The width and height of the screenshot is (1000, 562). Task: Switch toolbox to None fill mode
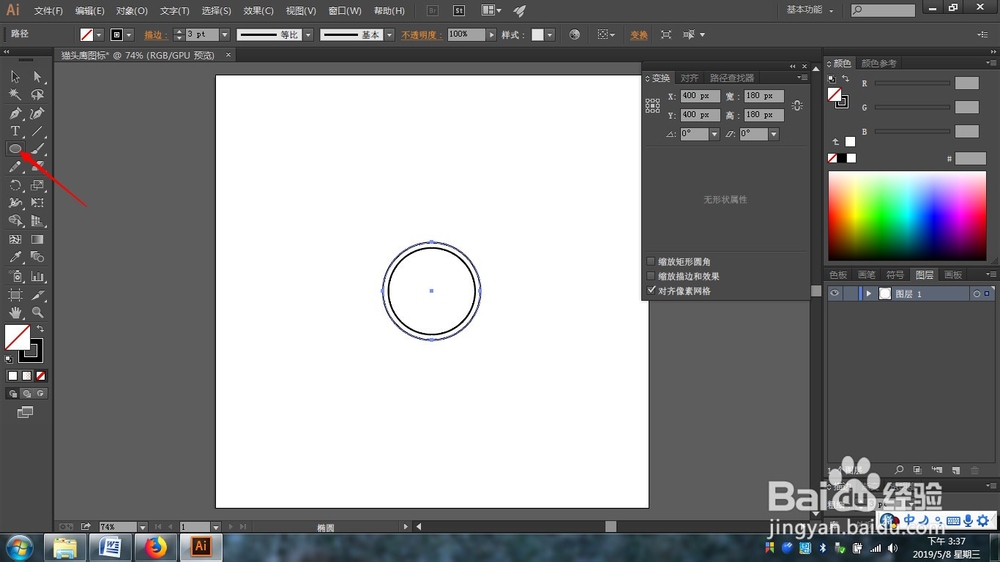point(41,376)
